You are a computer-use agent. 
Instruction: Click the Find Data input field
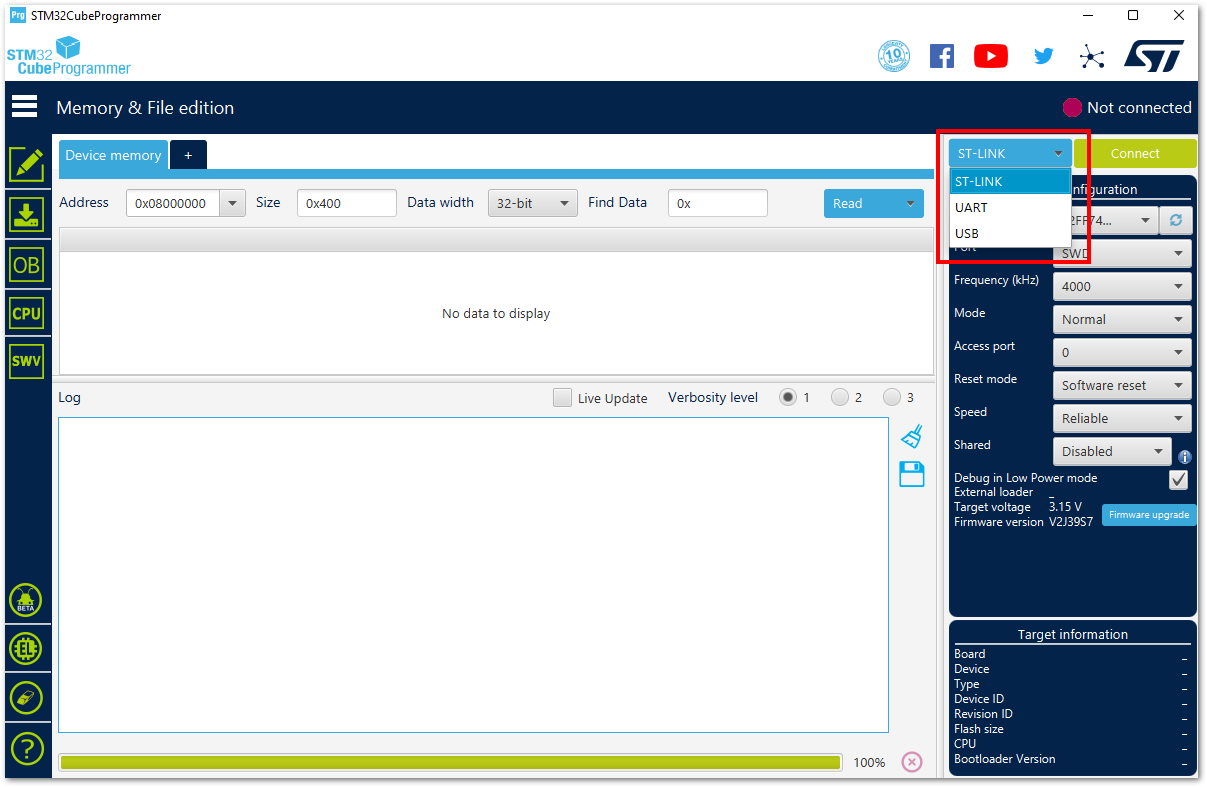(718, 203)
